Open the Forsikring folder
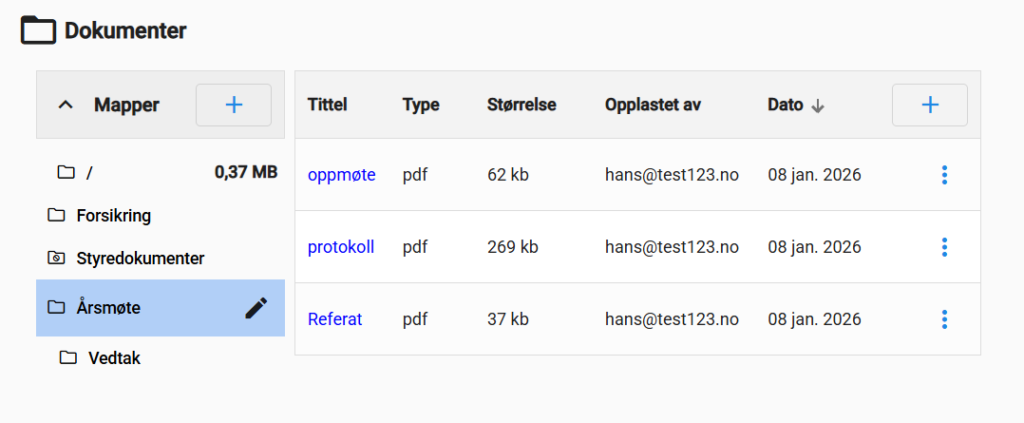1024x423 pixels. click(113, 215)
